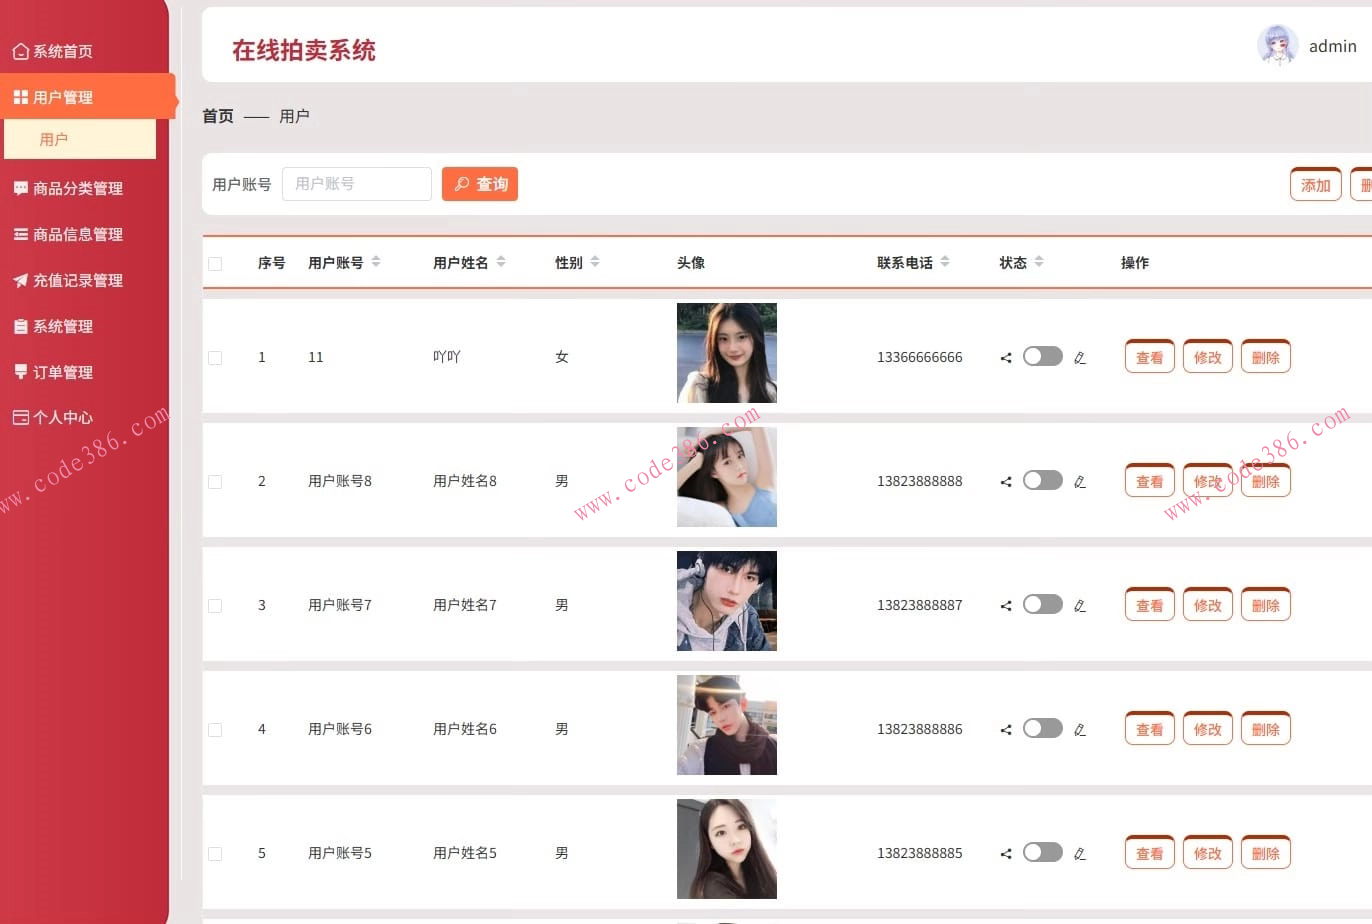The image size is (1372, 924).
Task: Open the 用户 submenu under 用户管理
Action: tap(55, 139)
